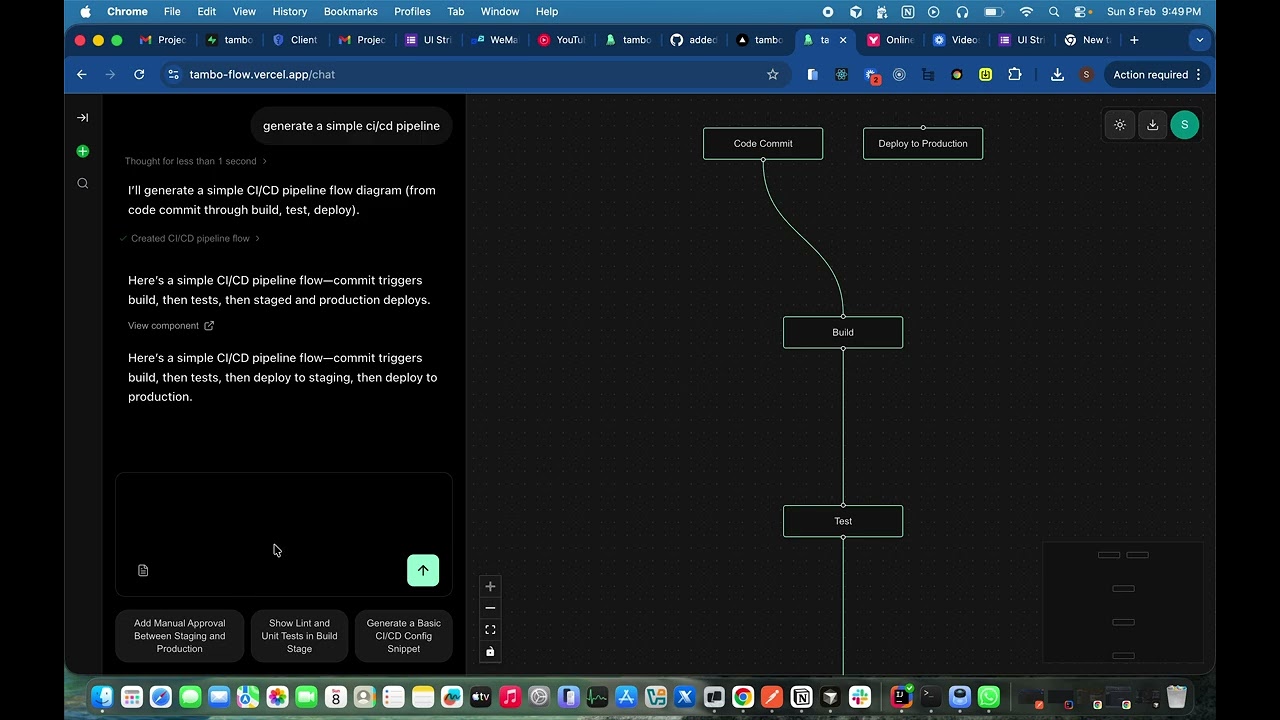1280x720 pixels.
Task: Open Chrome extensions puzzle icon
Action: click(1015, 75)
